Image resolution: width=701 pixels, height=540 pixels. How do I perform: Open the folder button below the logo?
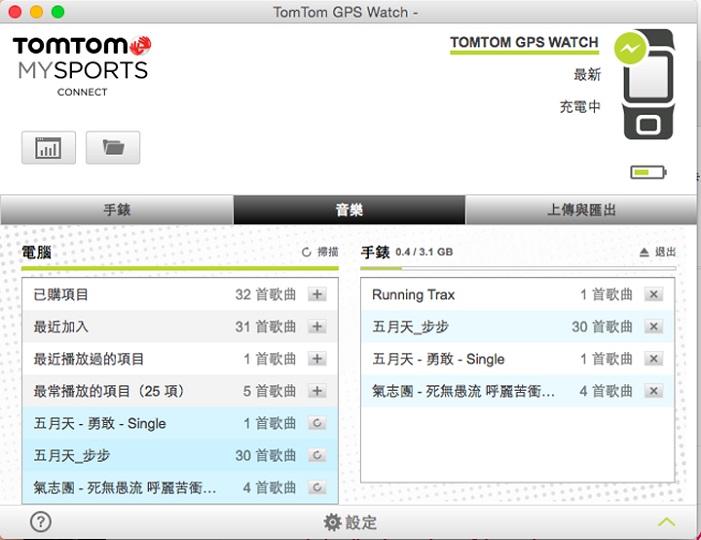tap(113, 148)
